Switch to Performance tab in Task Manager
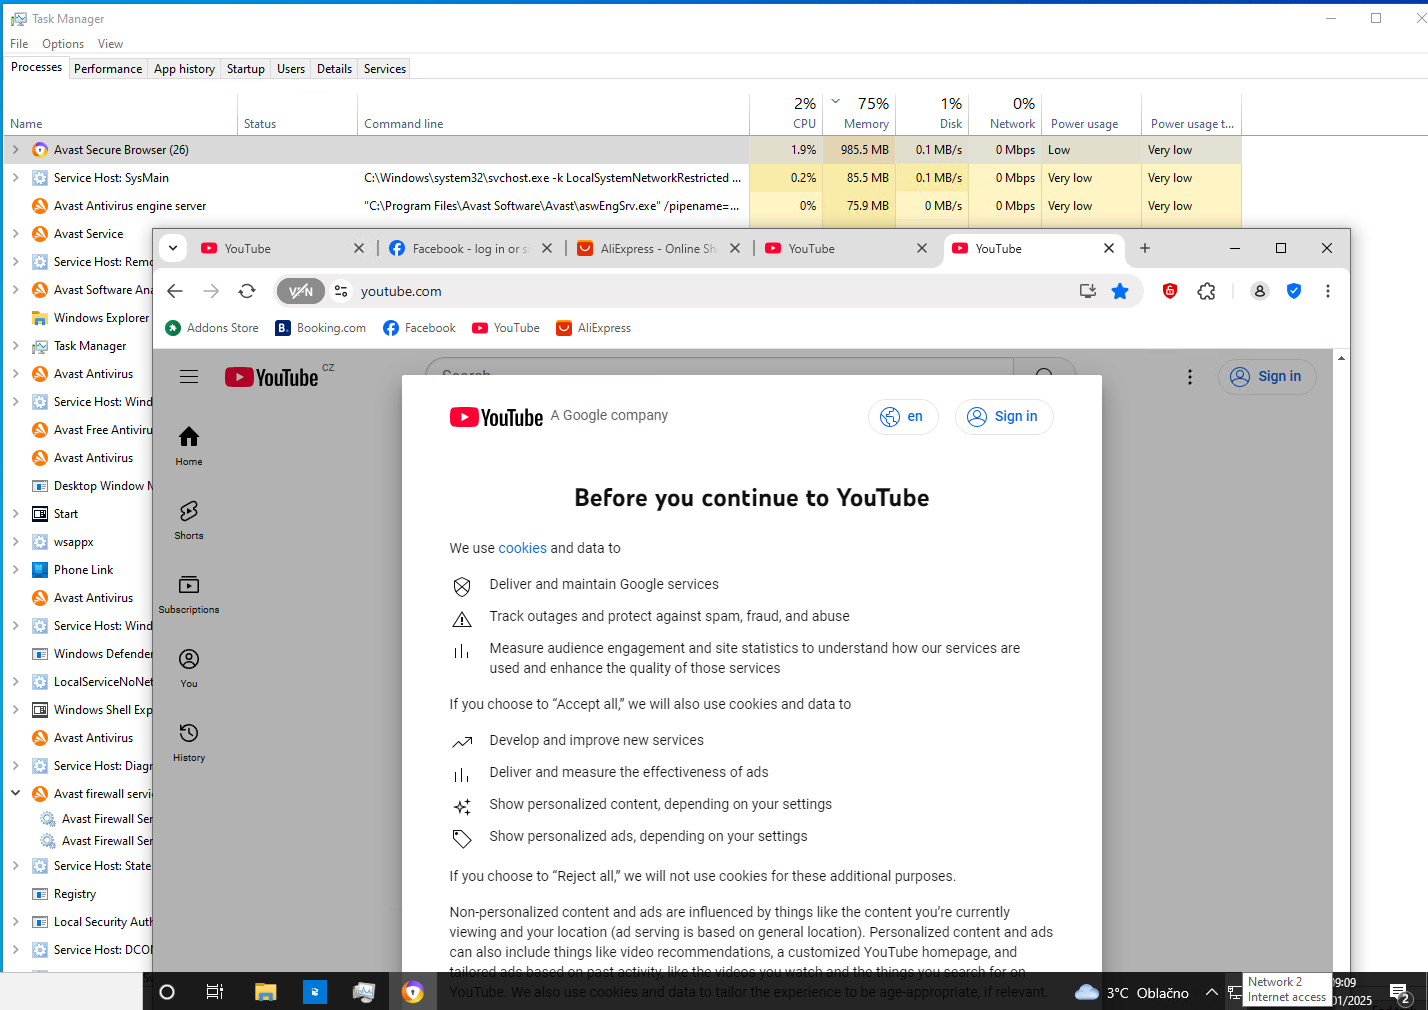 tap(108, 69)
